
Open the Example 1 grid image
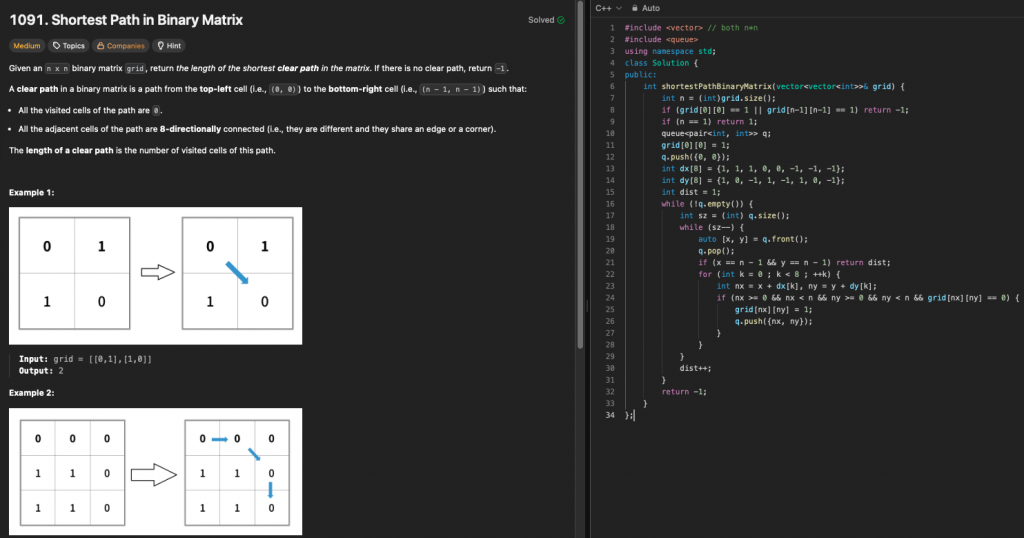pos(155,276)
